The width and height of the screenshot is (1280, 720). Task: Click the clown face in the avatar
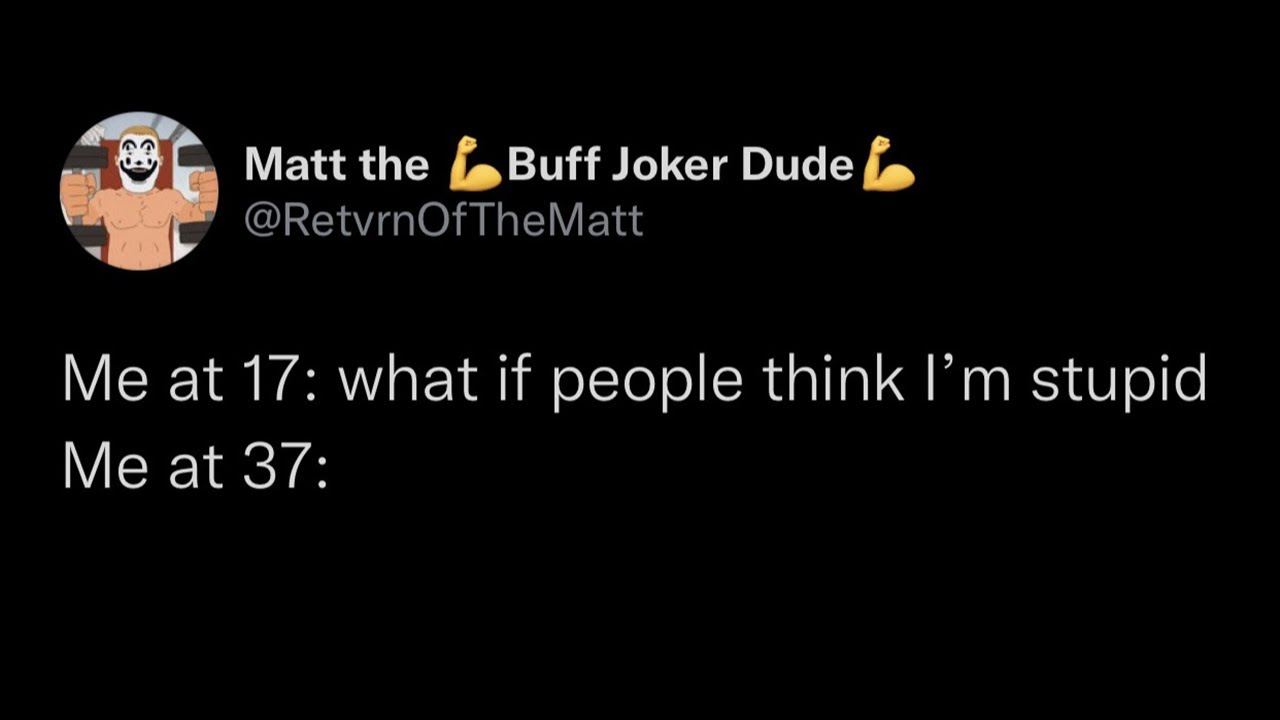[x=138, y=160]
